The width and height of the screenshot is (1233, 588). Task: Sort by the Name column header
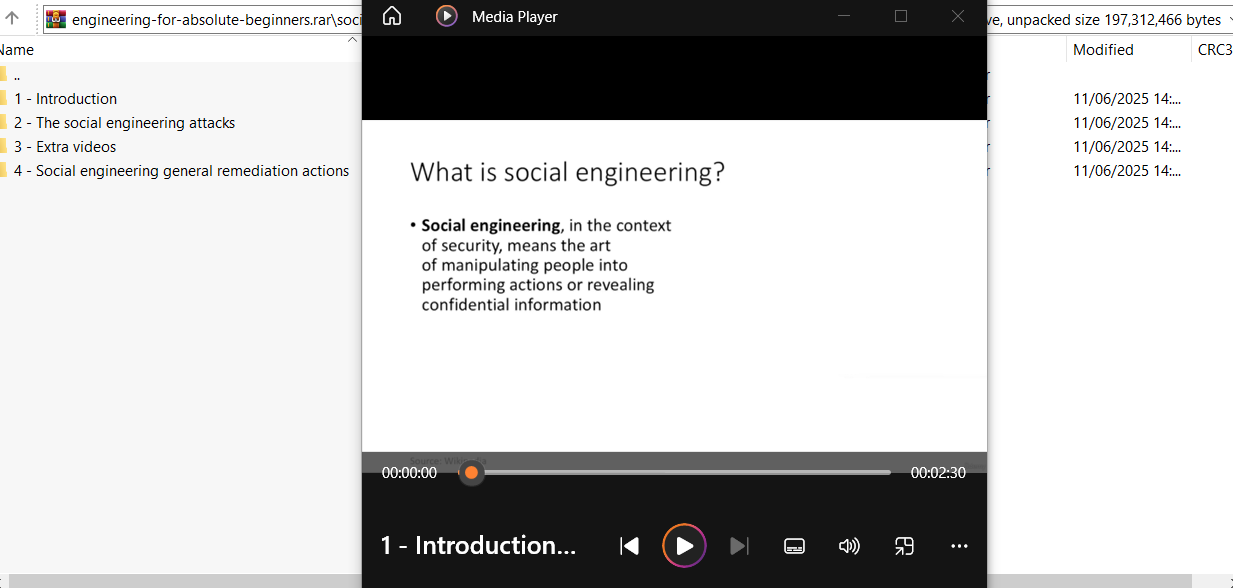point(18,50)
